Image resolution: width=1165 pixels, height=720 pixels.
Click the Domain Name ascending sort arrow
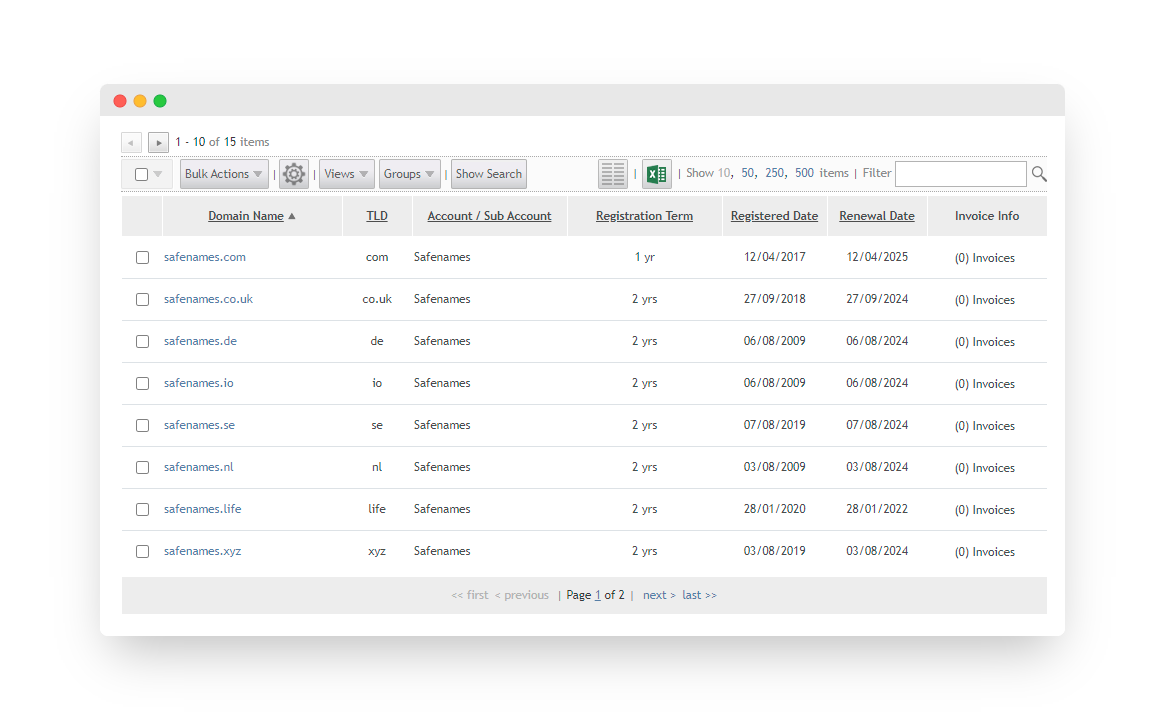pyautogui.click(x=292, y=216)
